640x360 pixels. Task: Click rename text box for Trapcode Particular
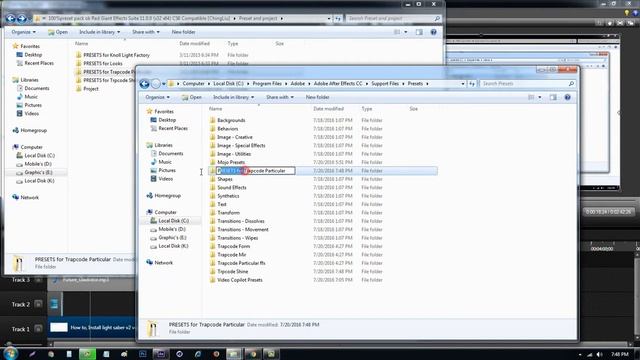click(x=256, y=171)
